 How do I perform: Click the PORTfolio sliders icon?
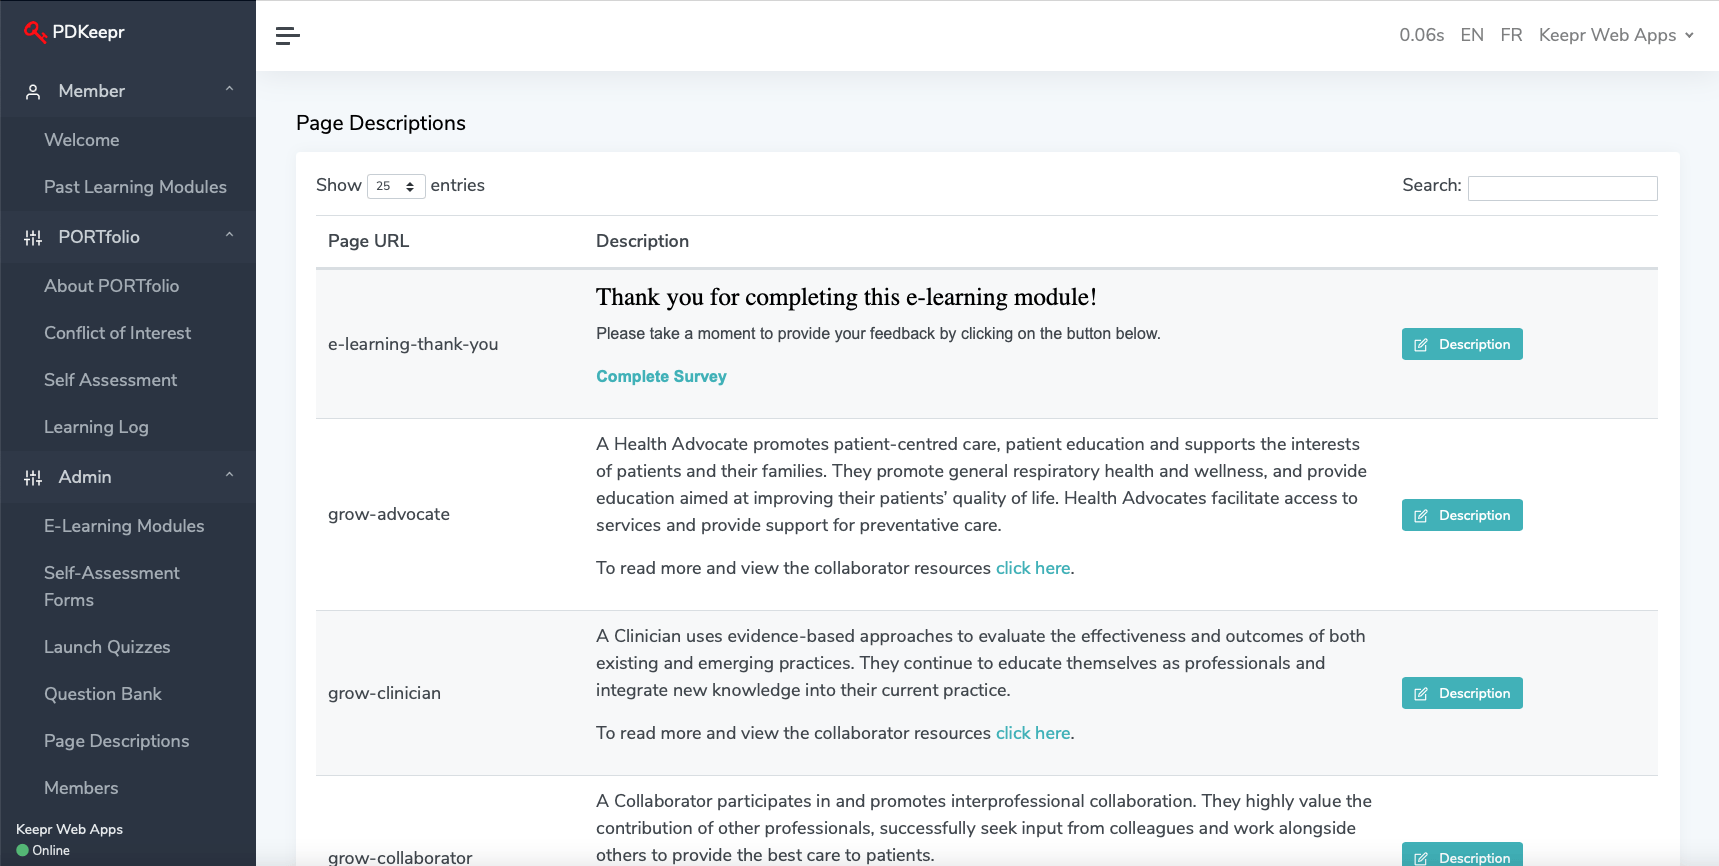[33, 238]
